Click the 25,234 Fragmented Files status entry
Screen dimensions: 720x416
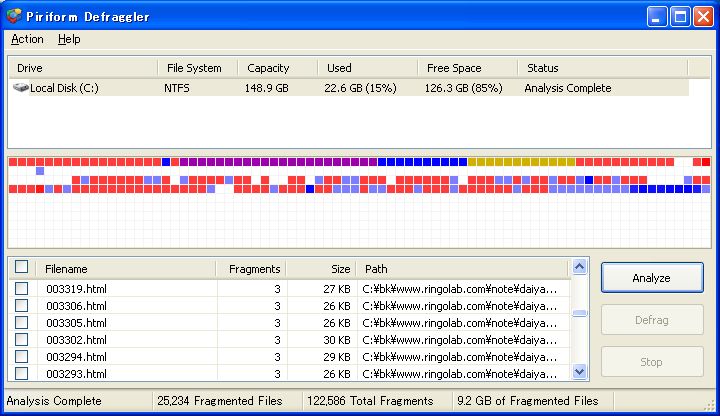[x=219, y=401]
